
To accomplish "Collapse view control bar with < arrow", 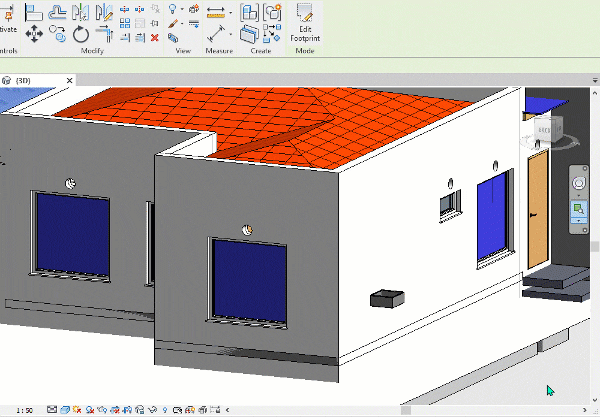I will point(227,410).
